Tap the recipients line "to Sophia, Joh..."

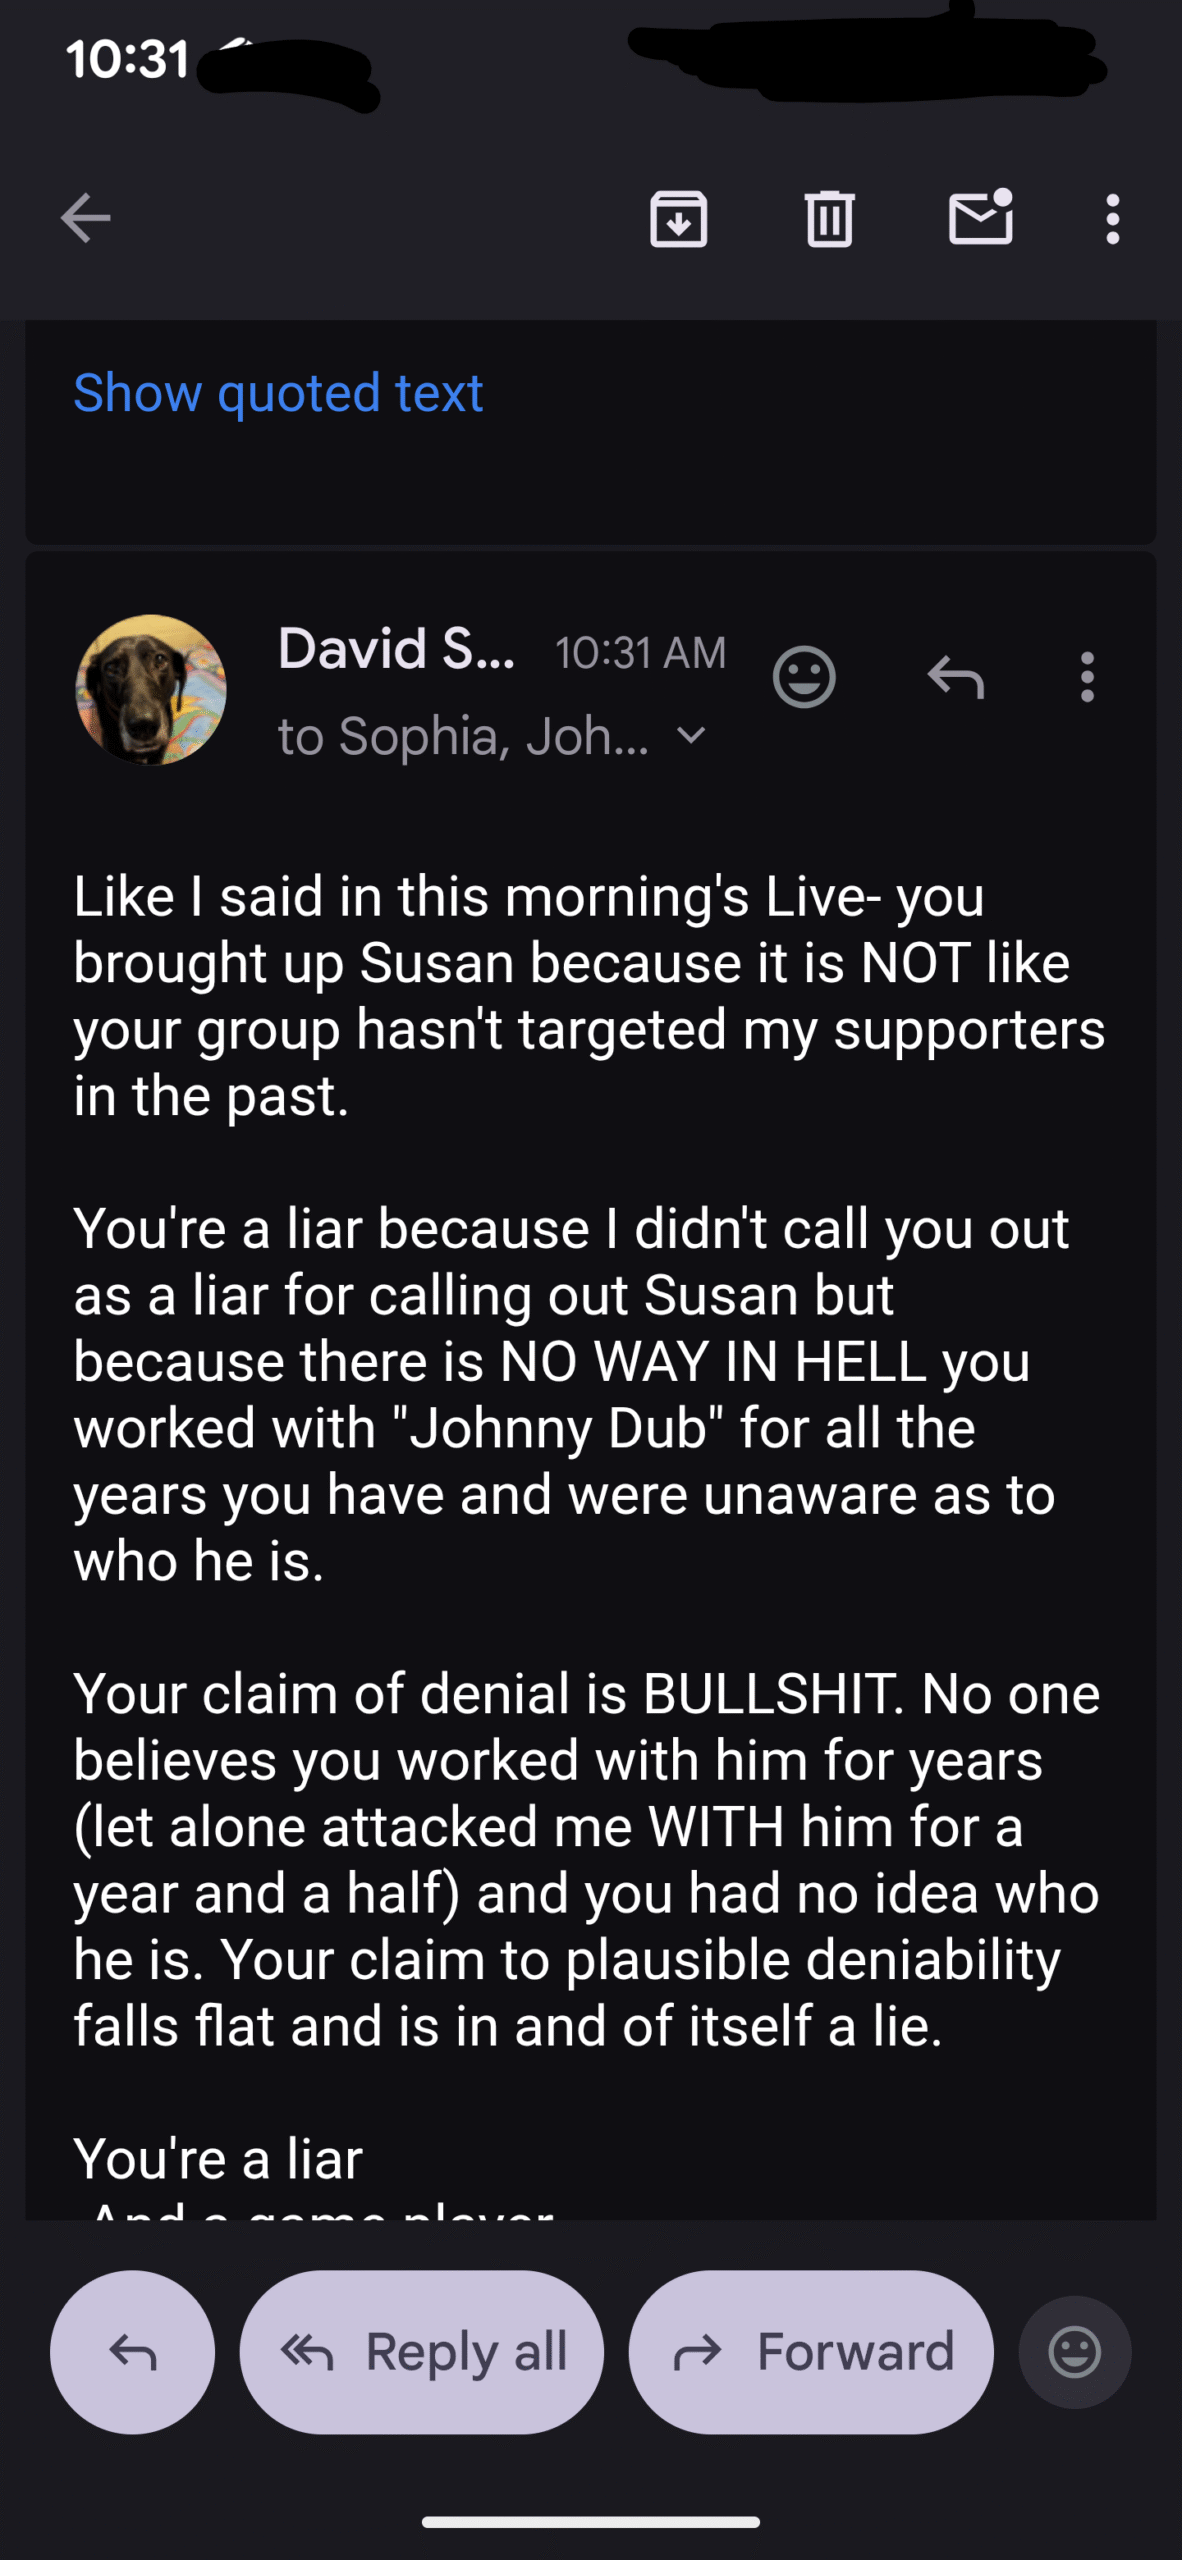pos(463,737)
